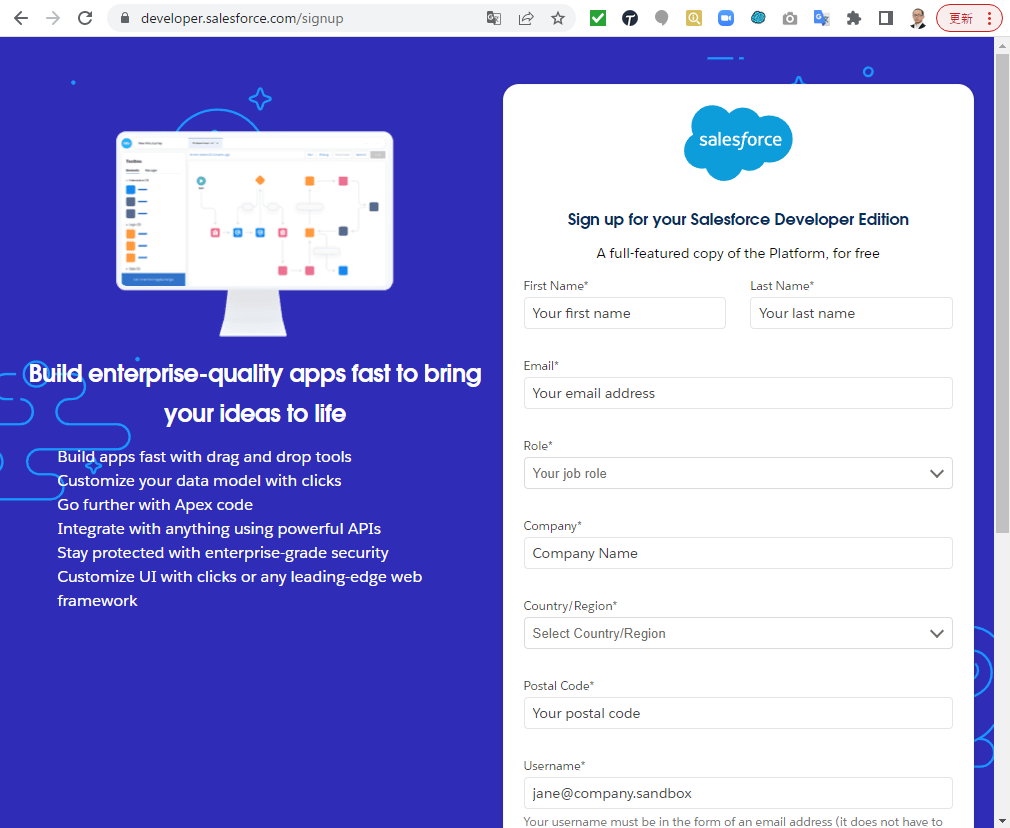This screenshot has width=1010, height=828.
Task: Click the camera screenshot extension icon
Action: click(x=790, y=18)
